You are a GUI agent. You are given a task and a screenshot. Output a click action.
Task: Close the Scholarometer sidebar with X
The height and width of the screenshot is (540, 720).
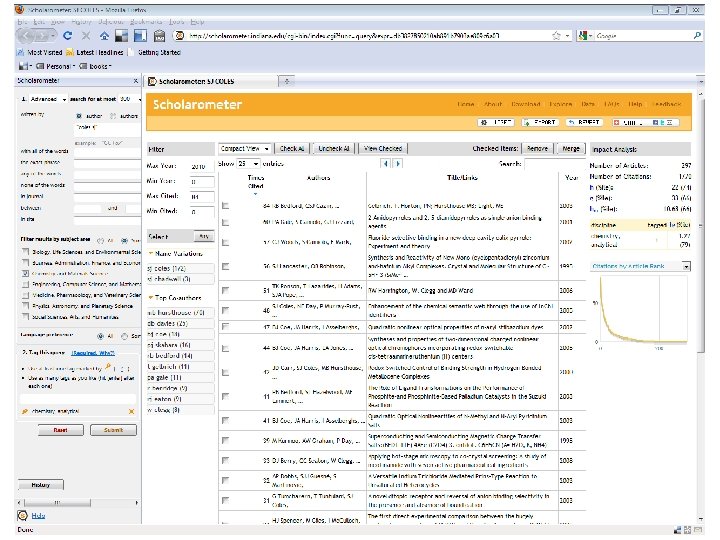(x=135, y=81)
